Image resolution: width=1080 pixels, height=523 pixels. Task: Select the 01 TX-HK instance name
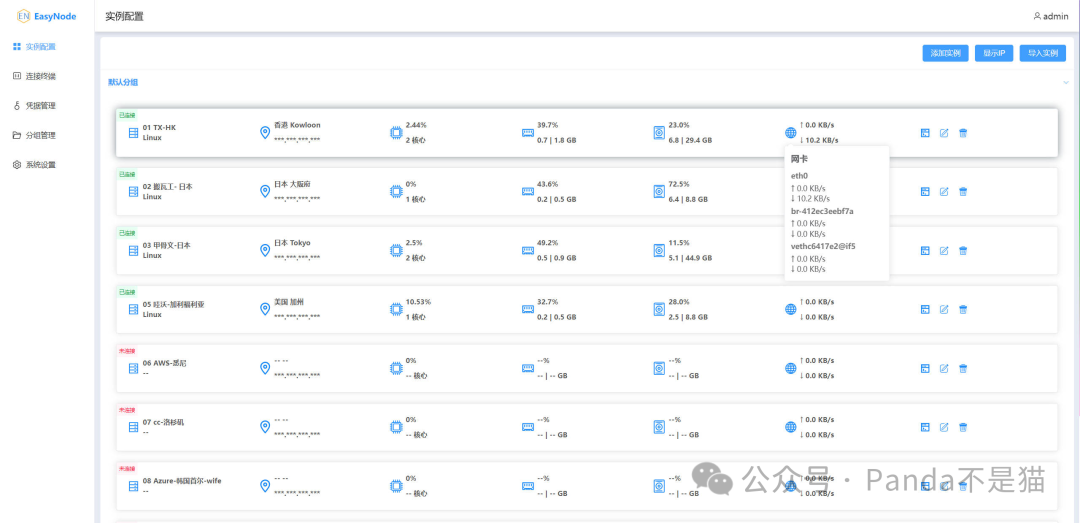coord(159,127)
